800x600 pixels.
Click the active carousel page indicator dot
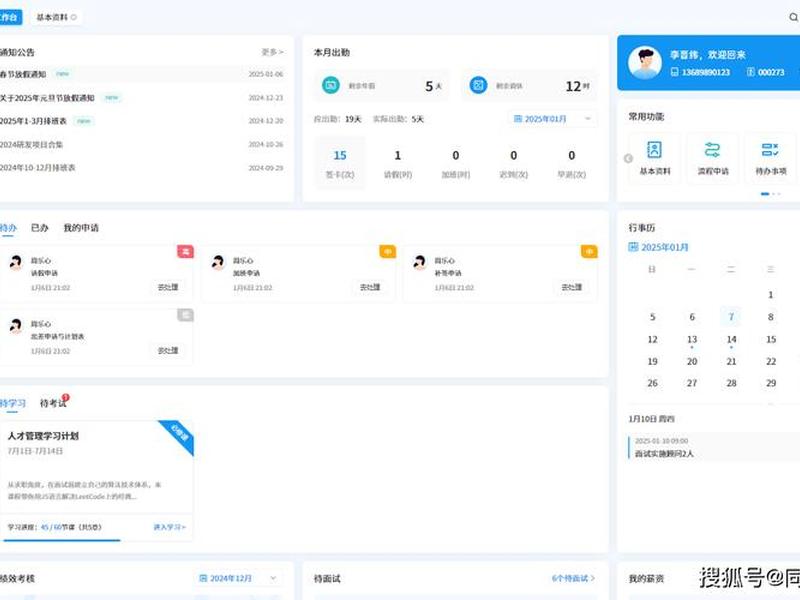point(765,194)
